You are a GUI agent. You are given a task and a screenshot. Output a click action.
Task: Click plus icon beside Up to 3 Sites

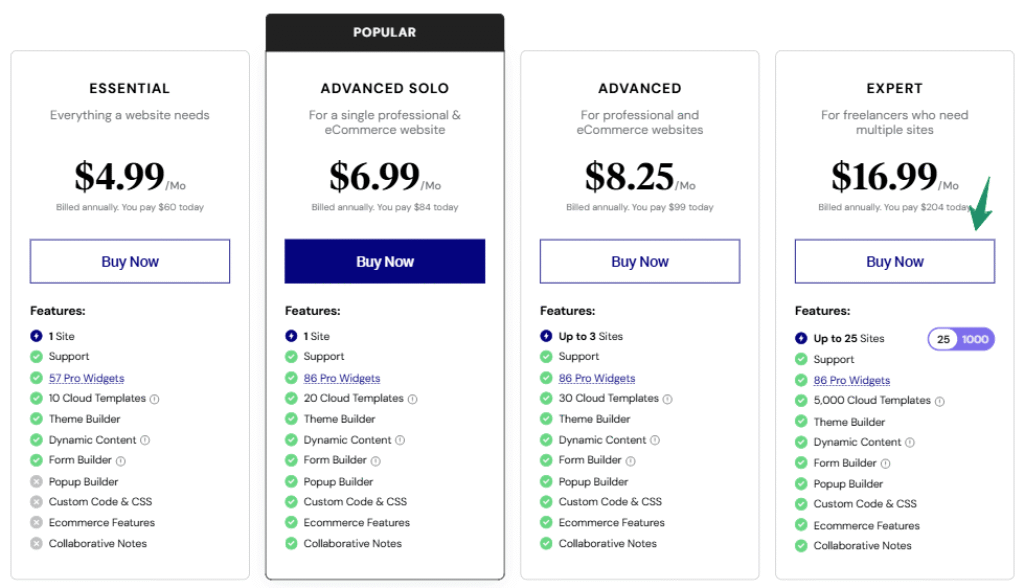[x=546, y=336]
